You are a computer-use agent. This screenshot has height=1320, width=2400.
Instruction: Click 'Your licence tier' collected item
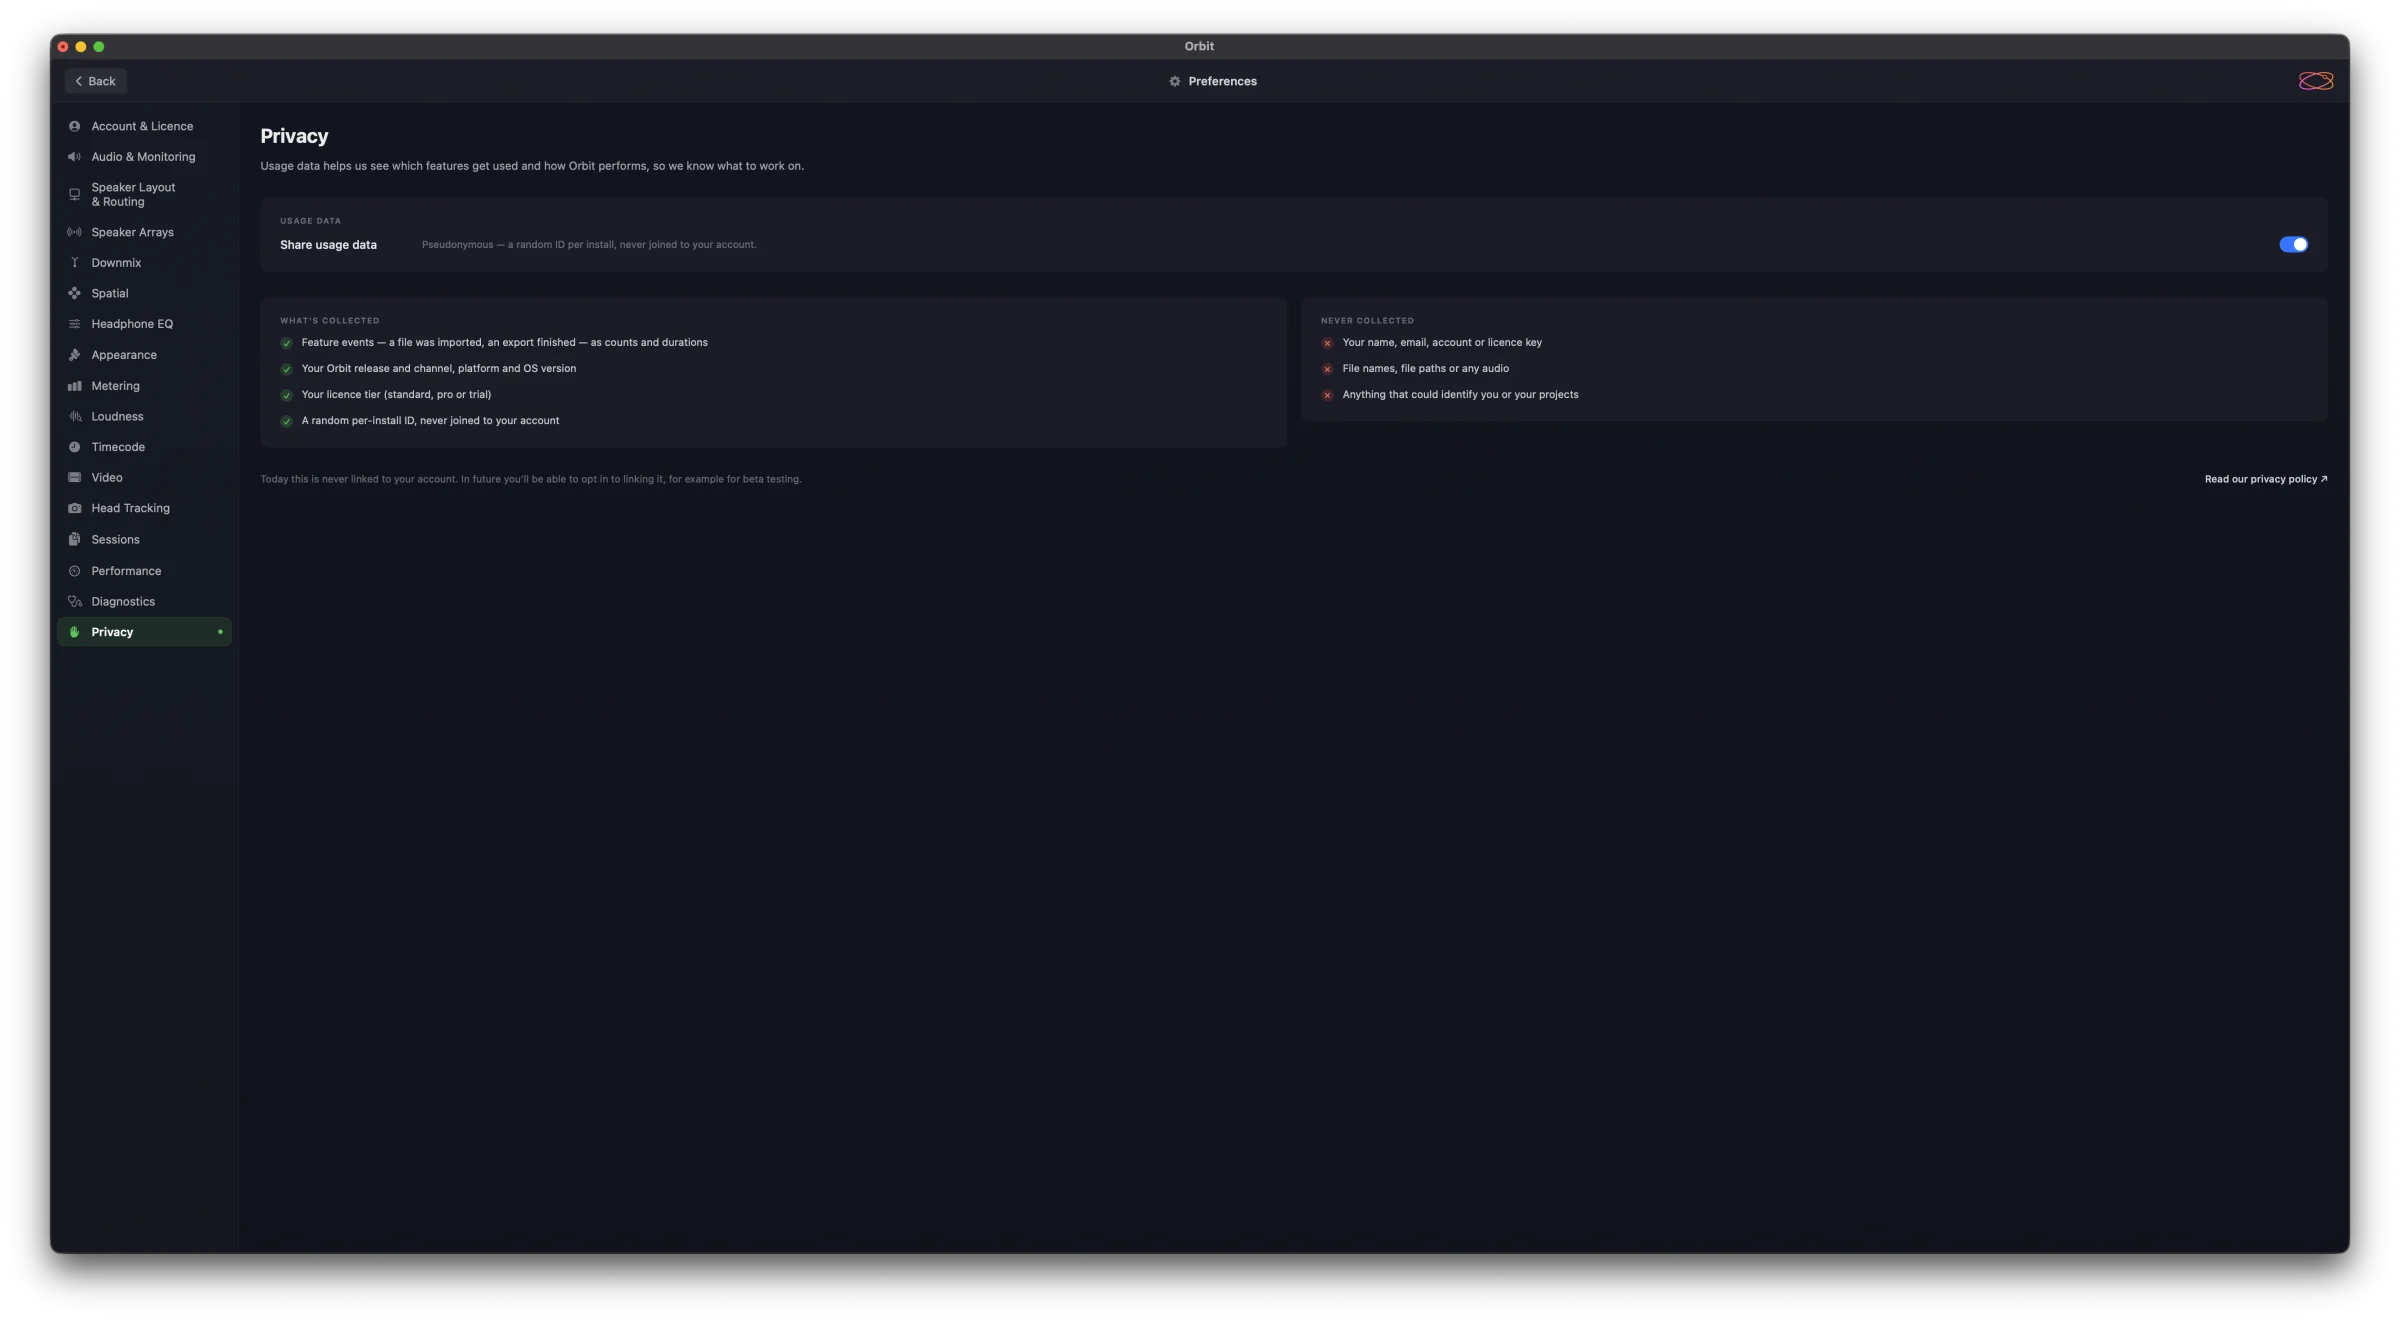(396, 395)
